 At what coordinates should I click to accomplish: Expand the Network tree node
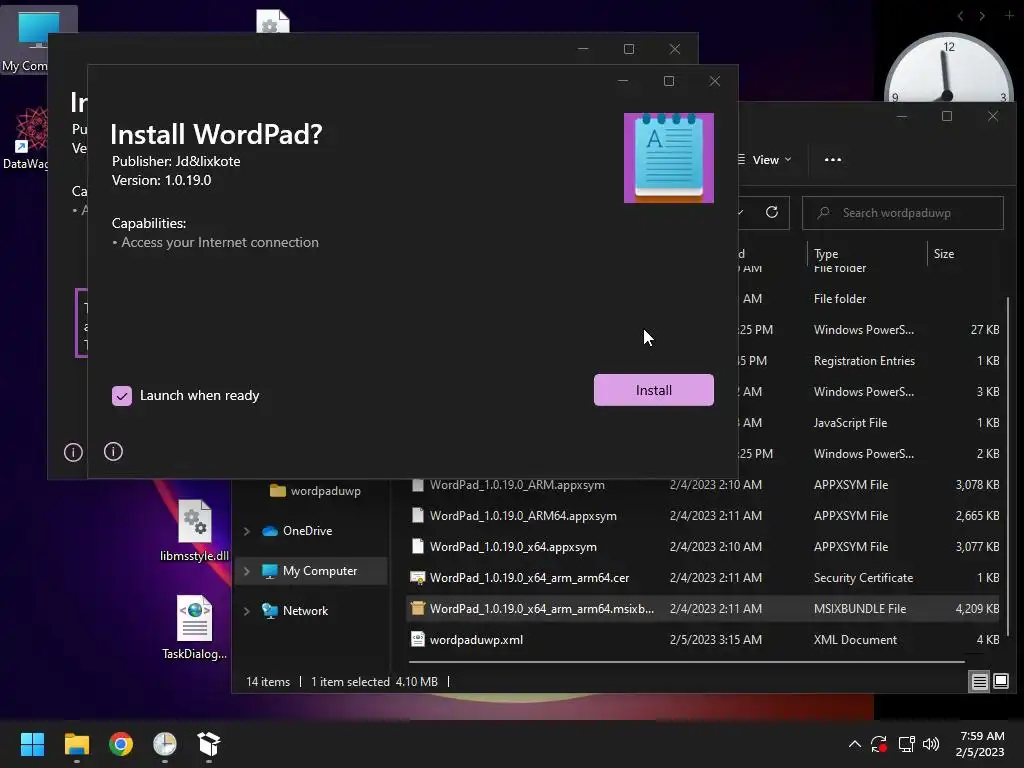coord(247,611)
